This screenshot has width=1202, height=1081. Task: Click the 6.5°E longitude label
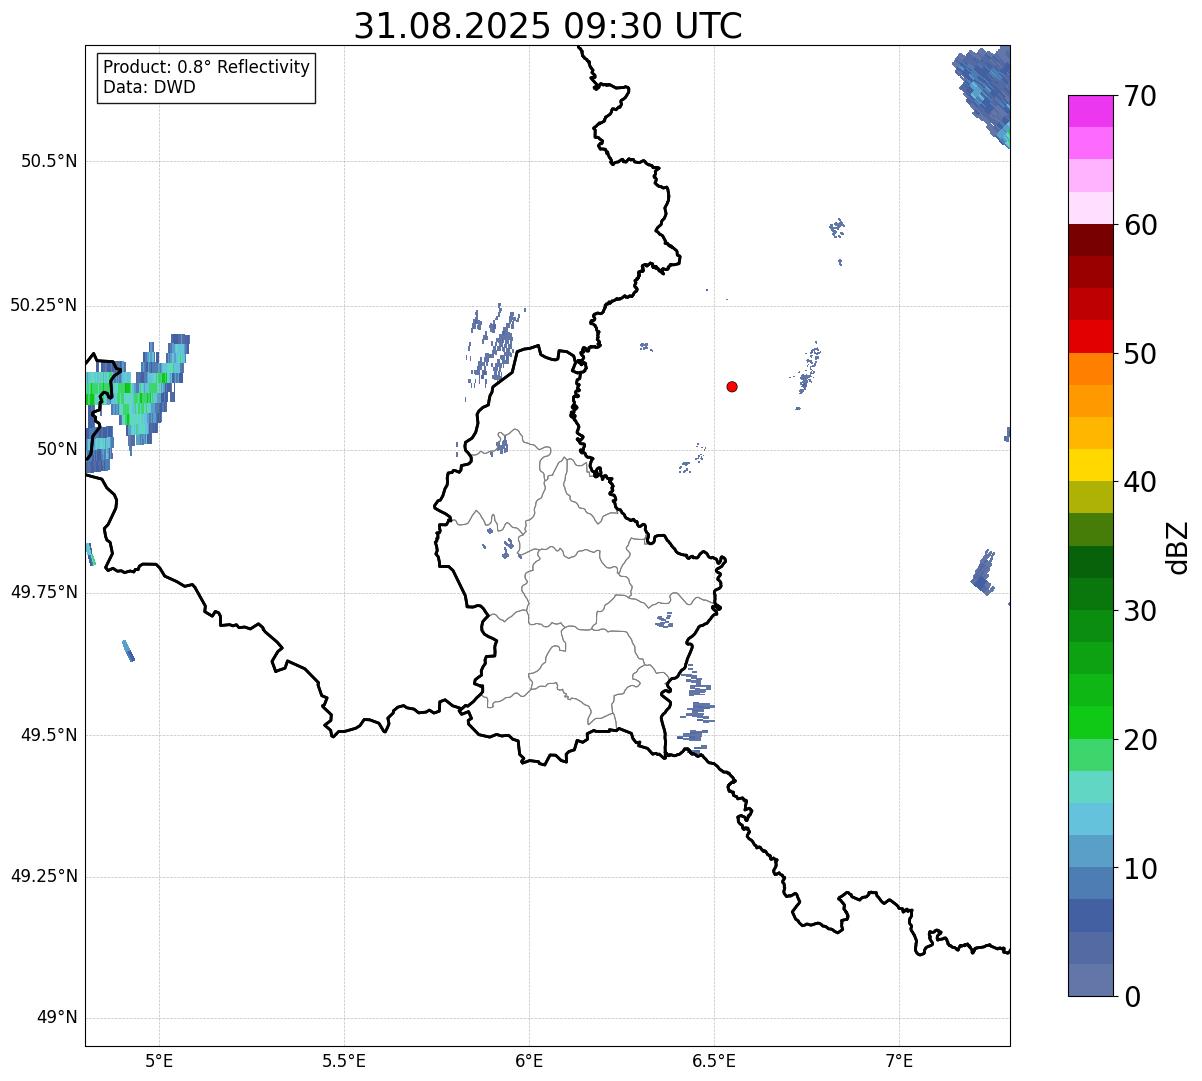tap(714, 1060)
